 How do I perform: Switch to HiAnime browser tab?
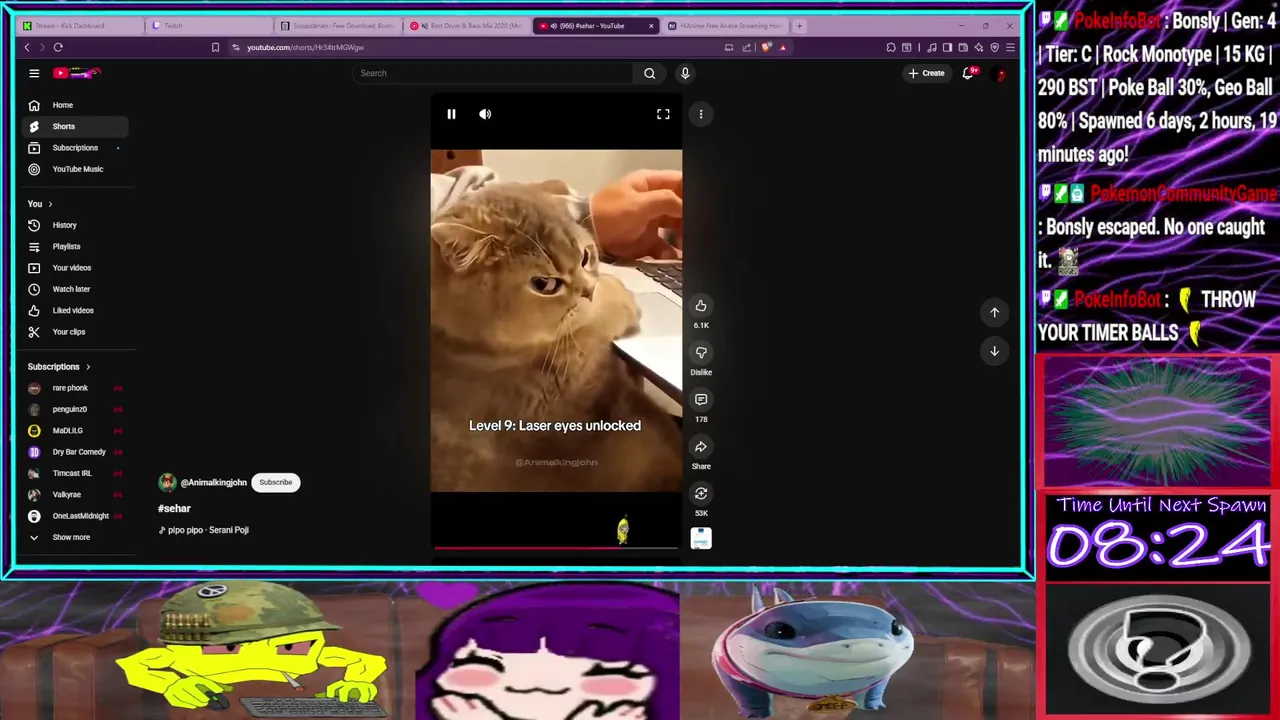[726, 26]
